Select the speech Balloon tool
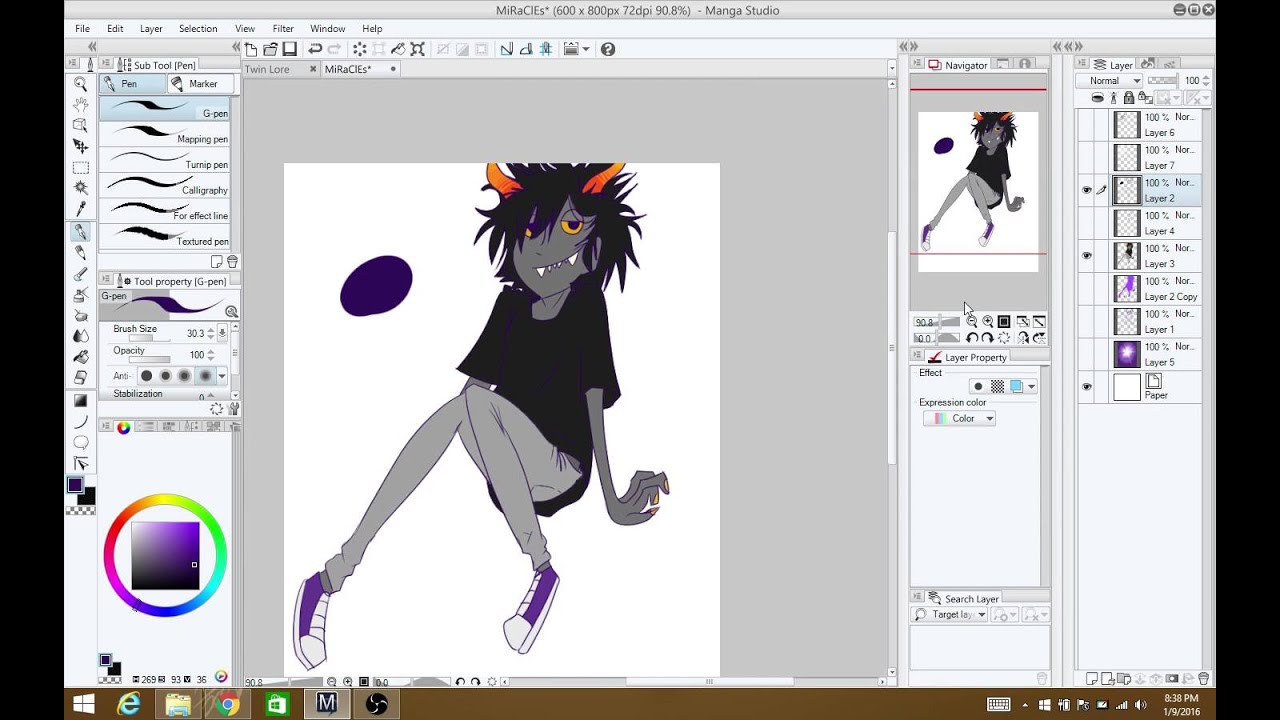This screenshot has width=1280, height=720. click(80, 442)
